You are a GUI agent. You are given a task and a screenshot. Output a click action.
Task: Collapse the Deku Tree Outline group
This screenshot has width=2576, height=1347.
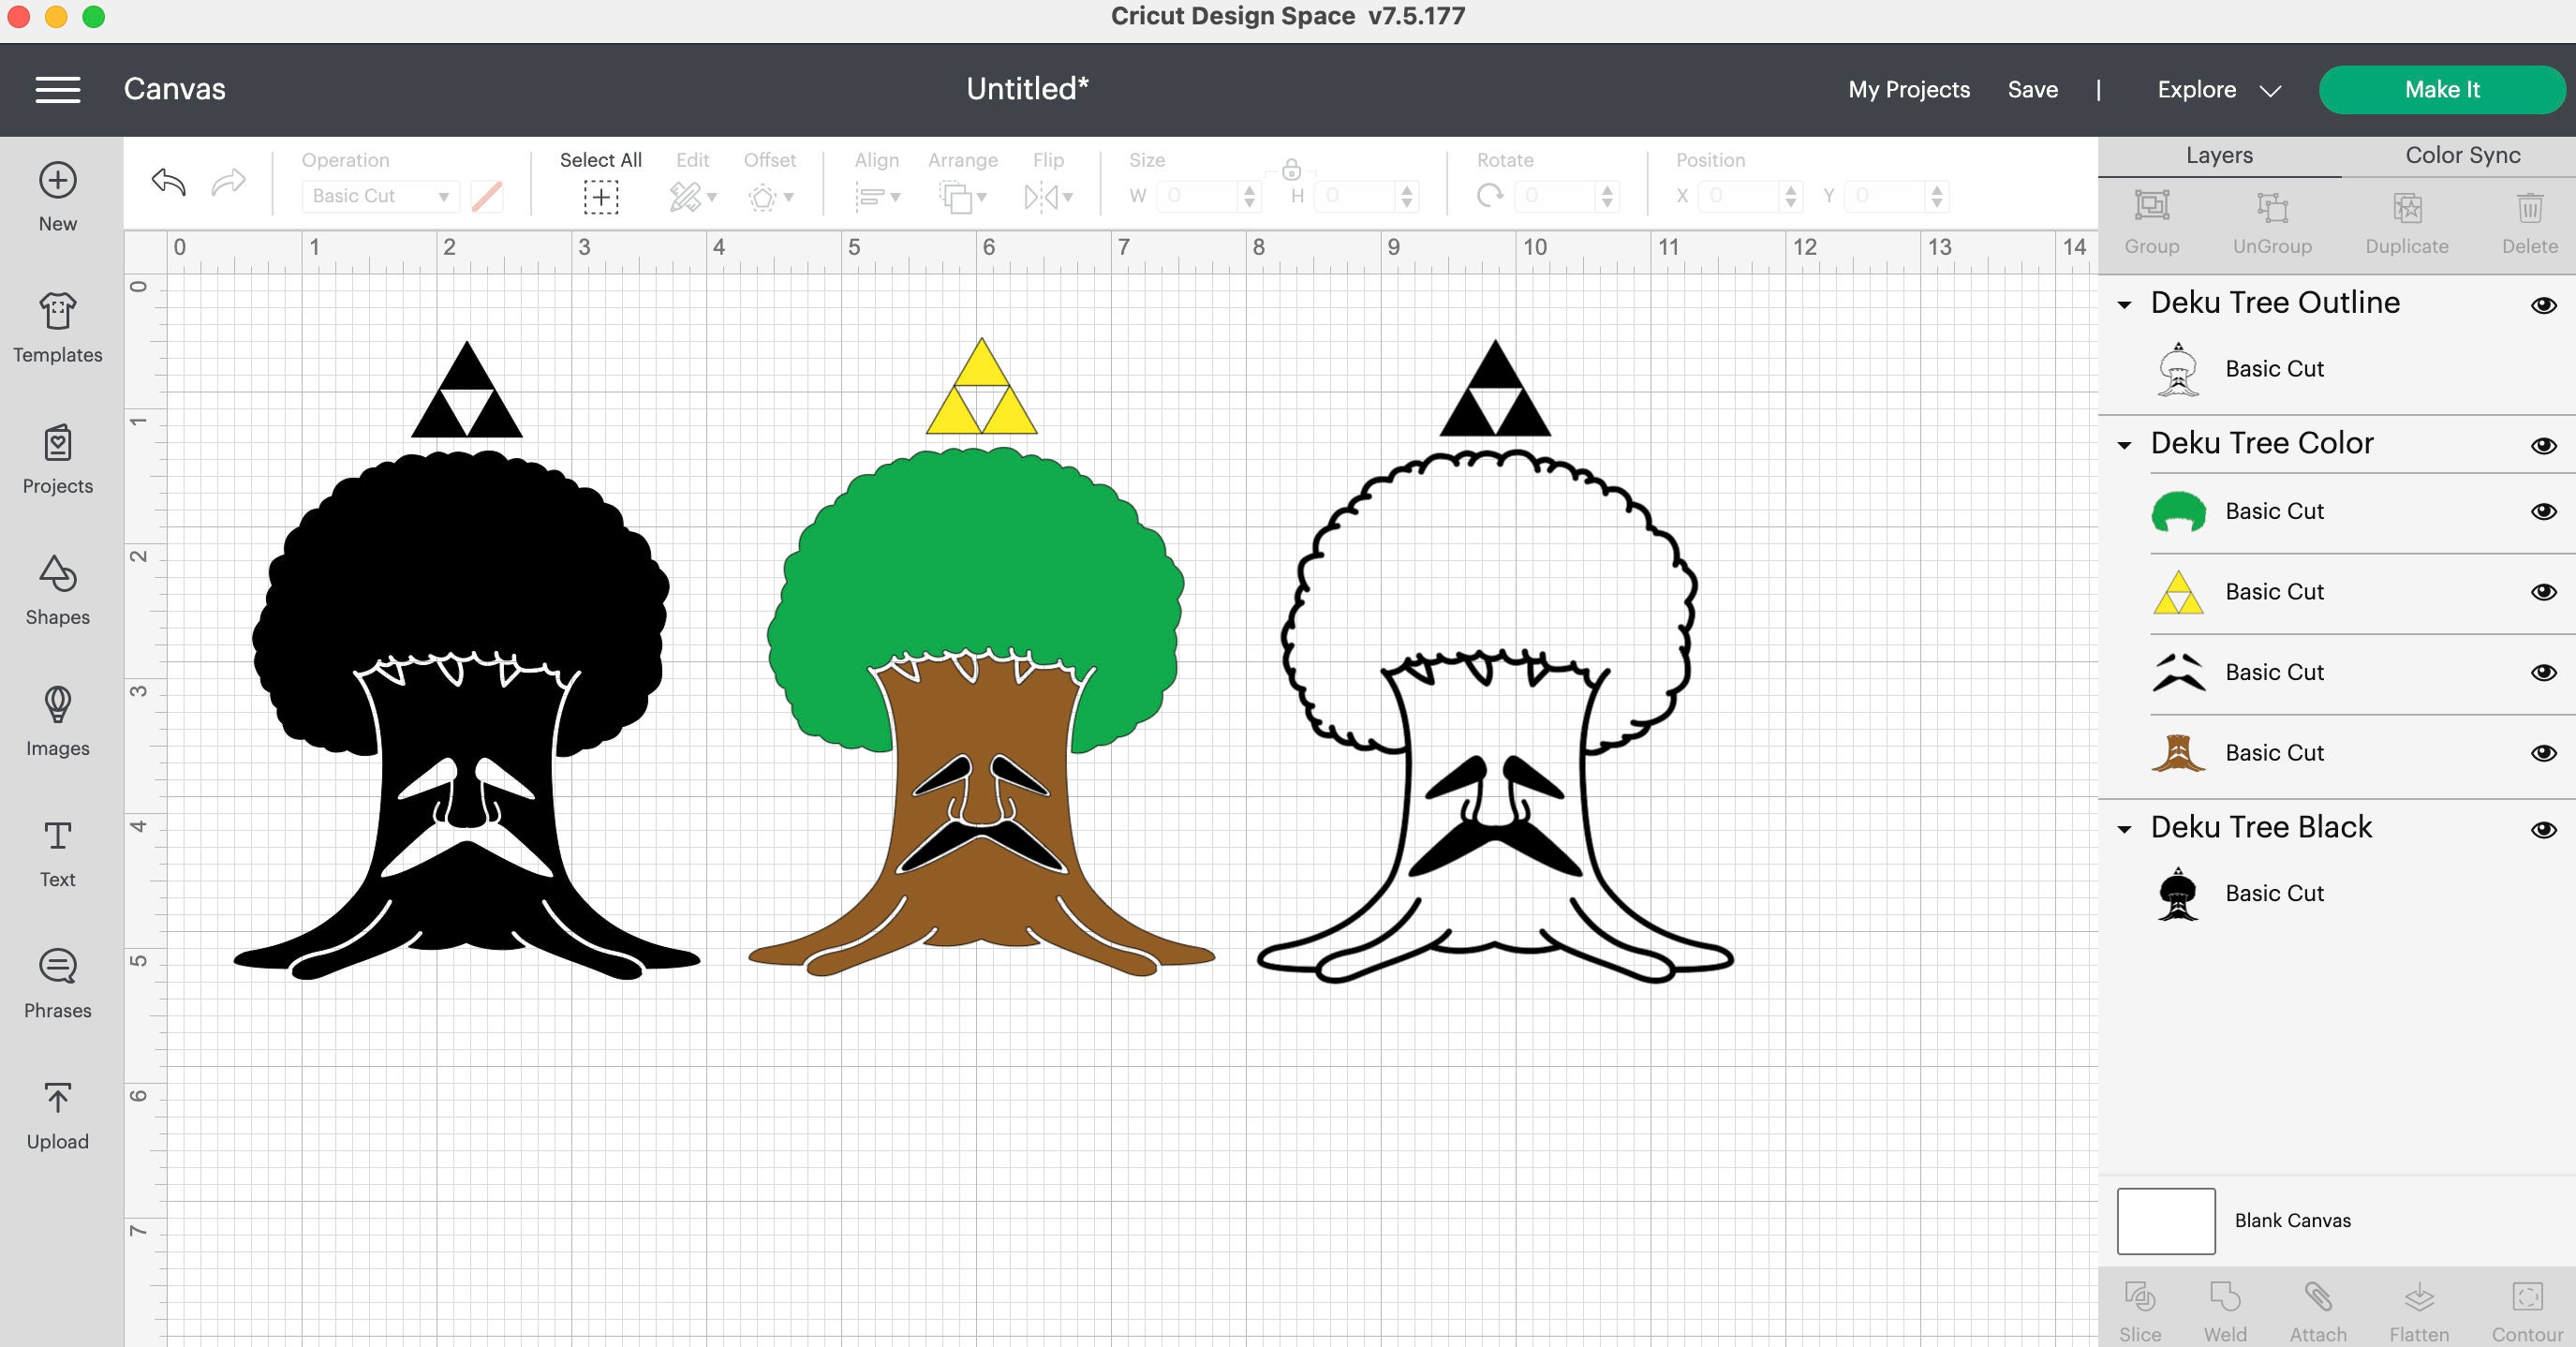[2125, 305]
